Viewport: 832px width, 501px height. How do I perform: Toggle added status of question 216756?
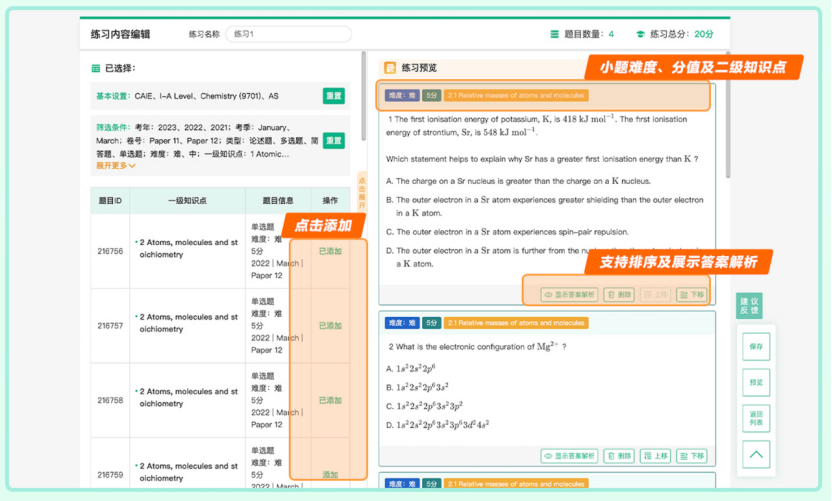[330, 251]
